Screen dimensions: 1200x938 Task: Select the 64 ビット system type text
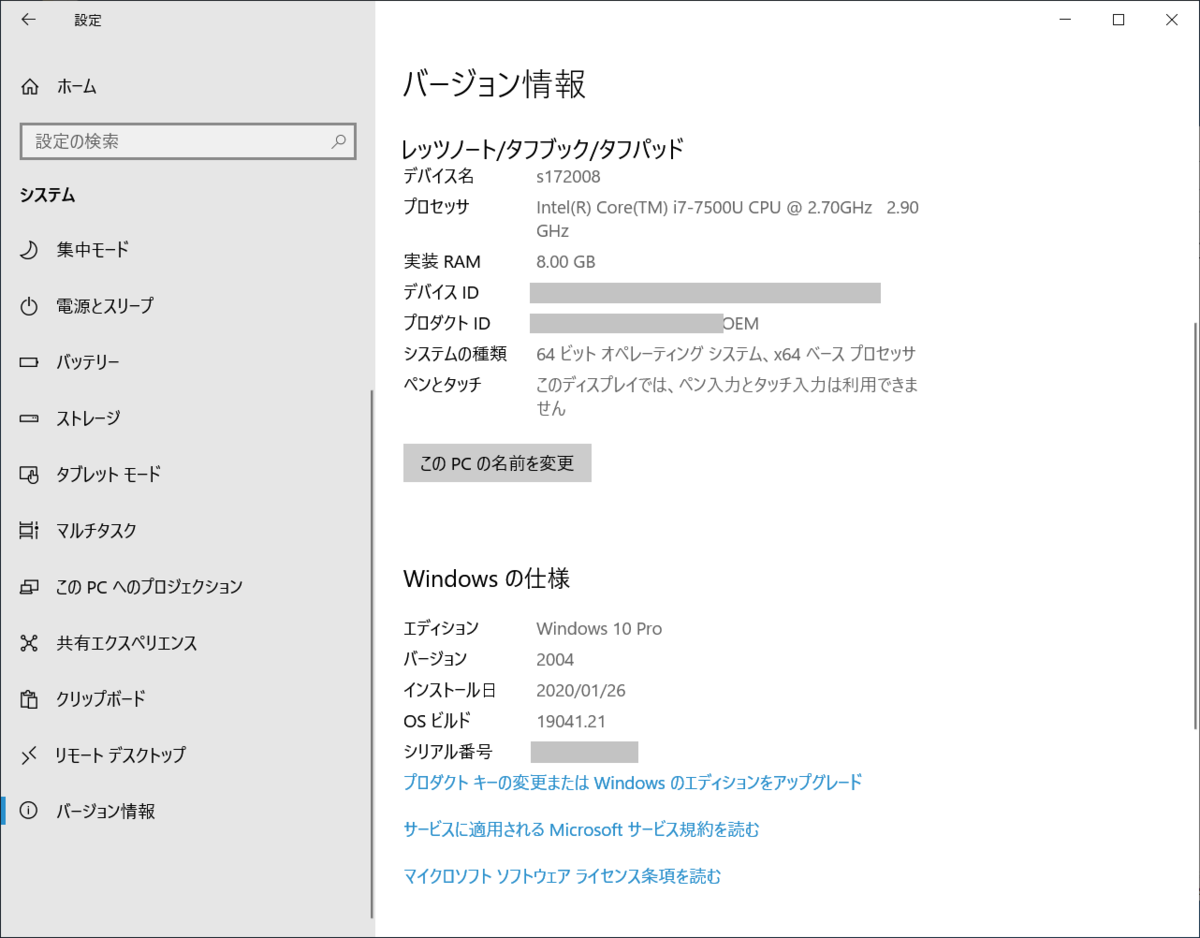pyautogui.click(x=726, y=354)
